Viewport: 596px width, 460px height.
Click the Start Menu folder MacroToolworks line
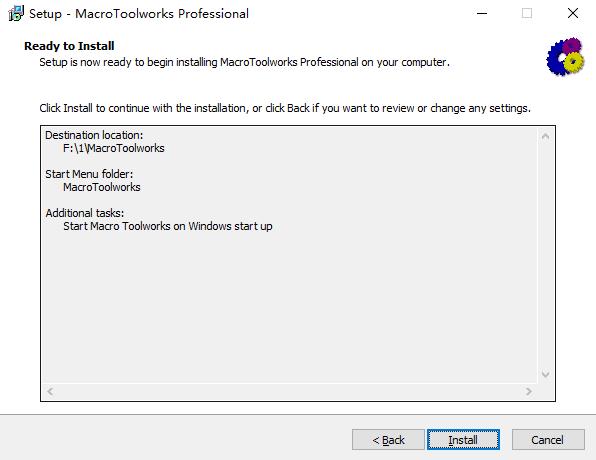click(101, 187)
